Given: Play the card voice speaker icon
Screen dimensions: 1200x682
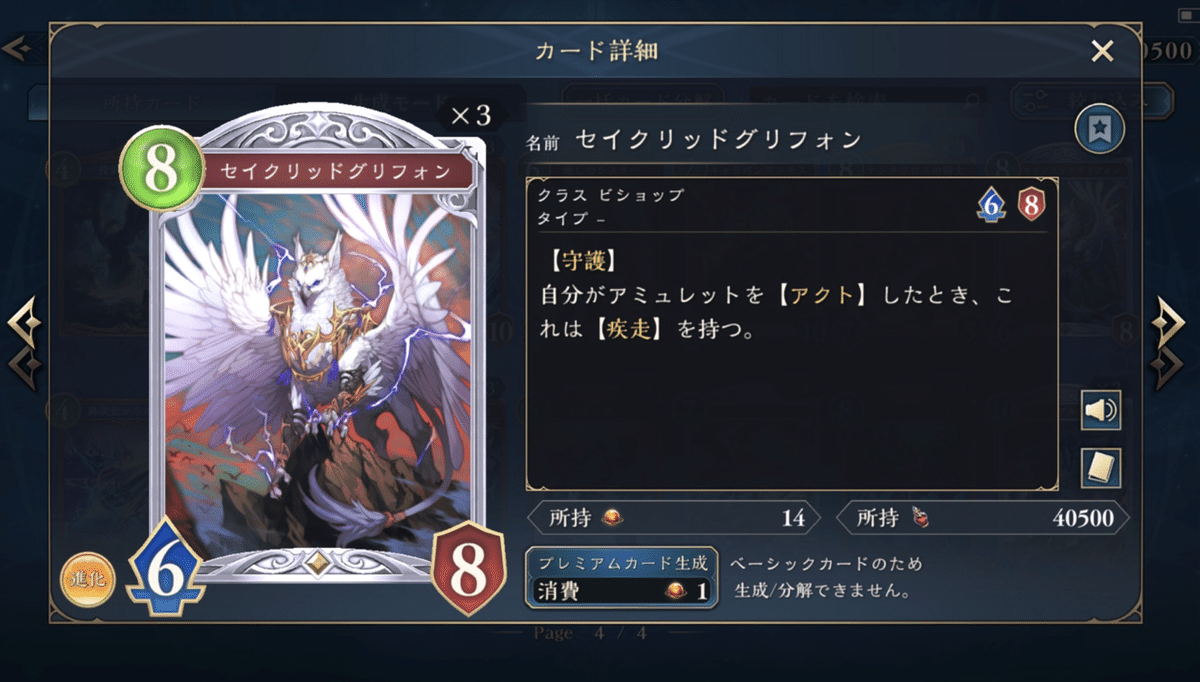Looking at the screenshot, I should [x=1101, y=410].
